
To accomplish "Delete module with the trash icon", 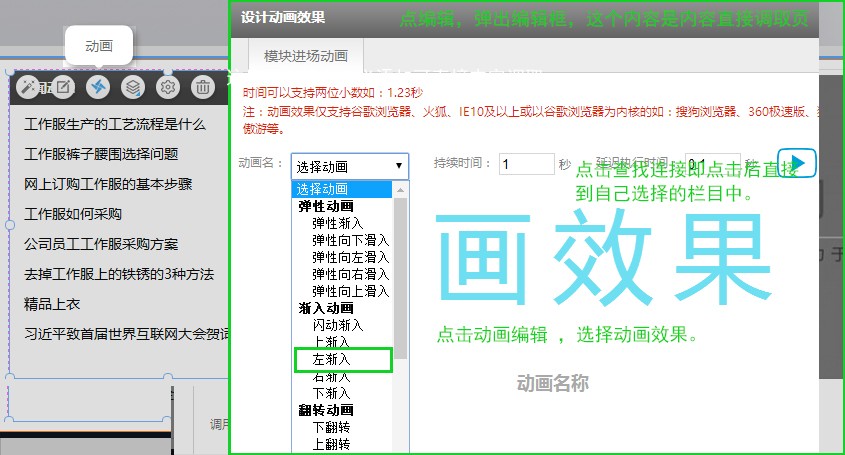I will (202, 87).
